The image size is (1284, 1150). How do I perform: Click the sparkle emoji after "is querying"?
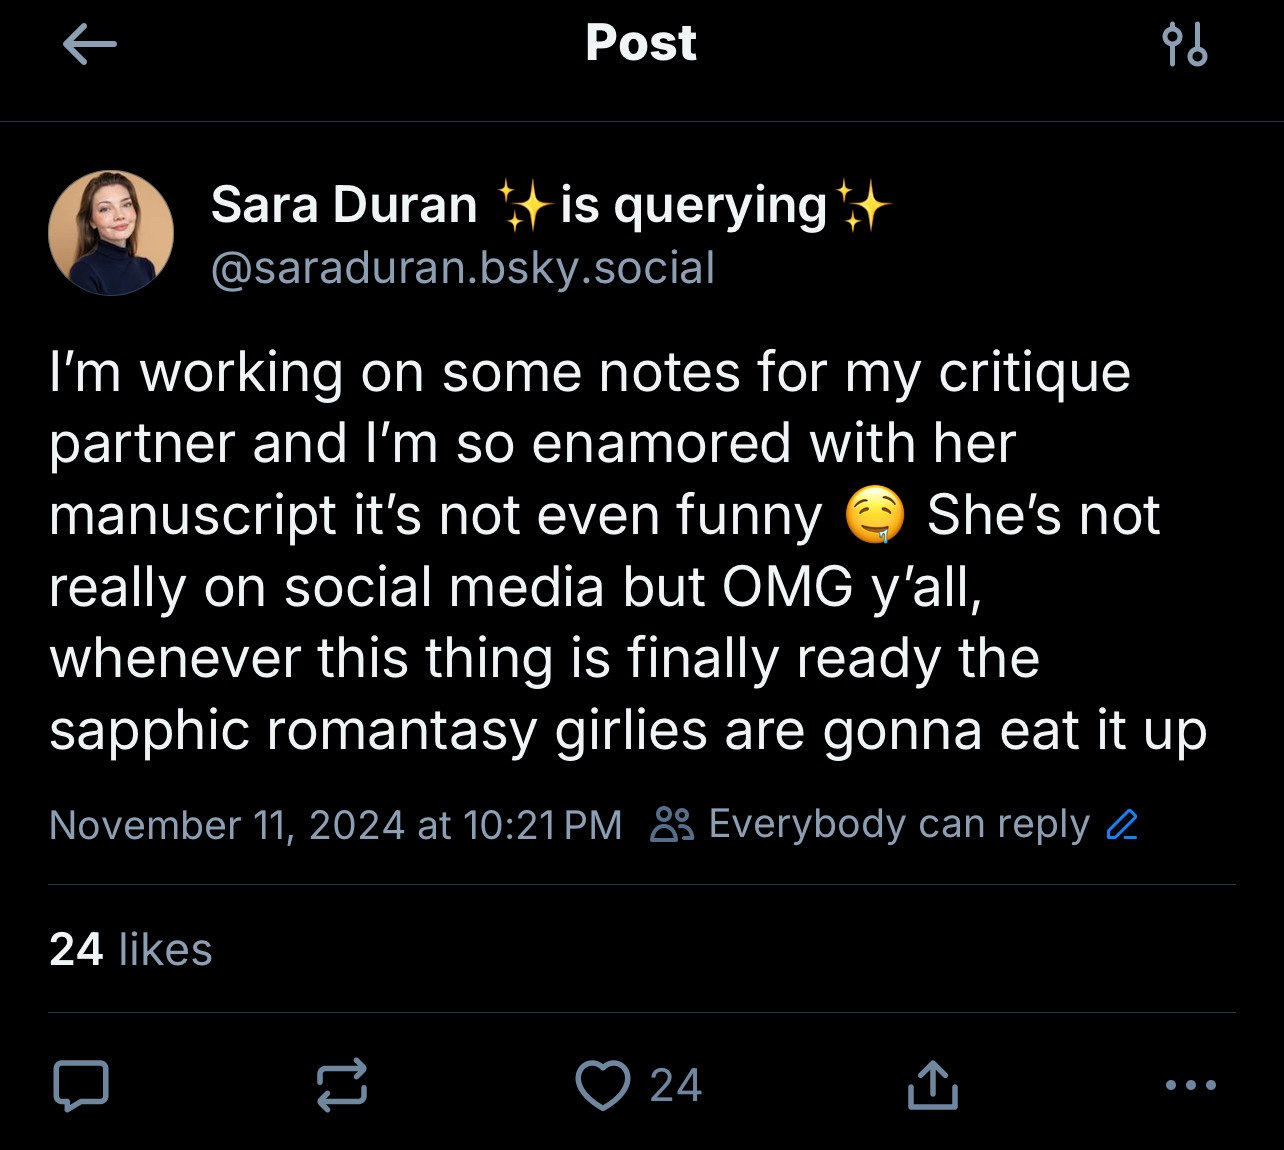[x=863, y=205]
